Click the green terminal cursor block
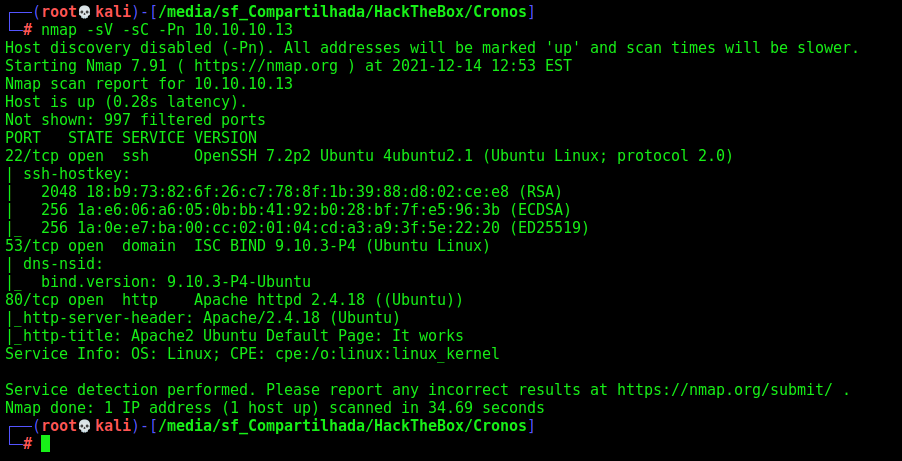 click(45, 443)
